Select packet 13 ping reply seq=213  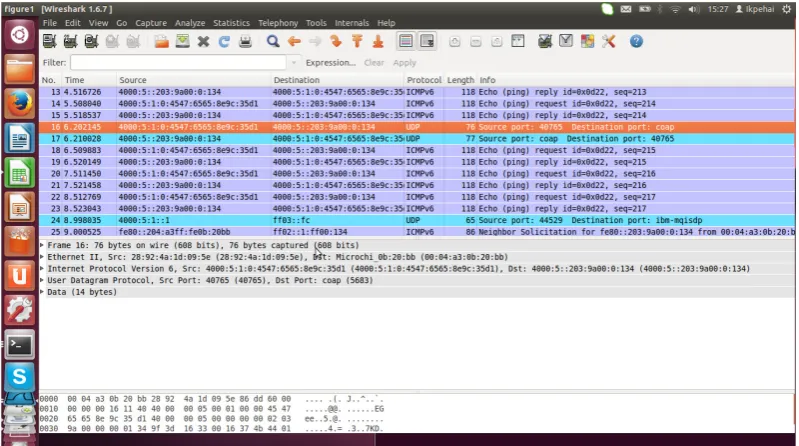[417, 92]
